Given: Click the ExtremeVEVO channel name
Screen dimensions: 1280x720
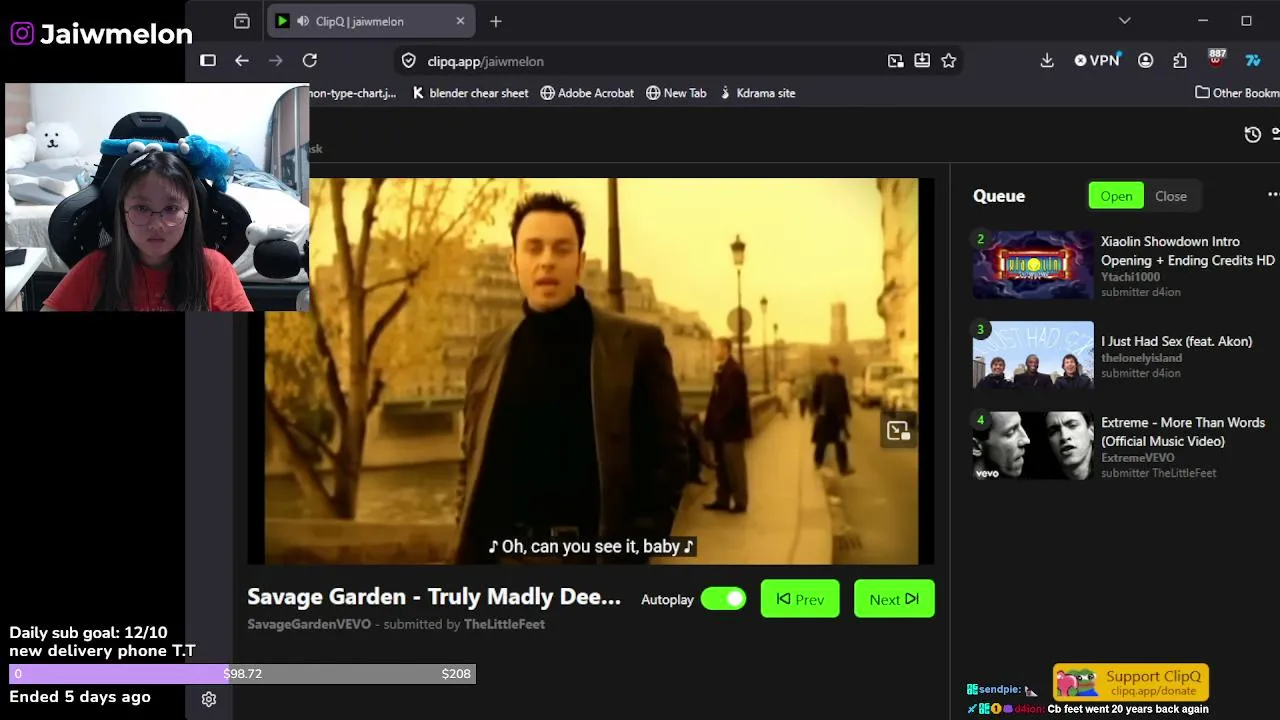Looking at the screenshot, I should (1138, 458).
